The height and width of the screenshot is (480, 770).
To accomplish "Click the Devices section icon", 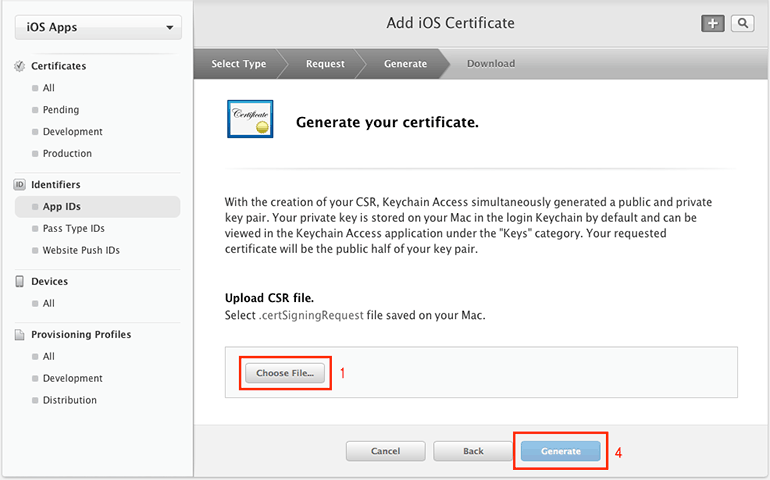I will point(19,282).
